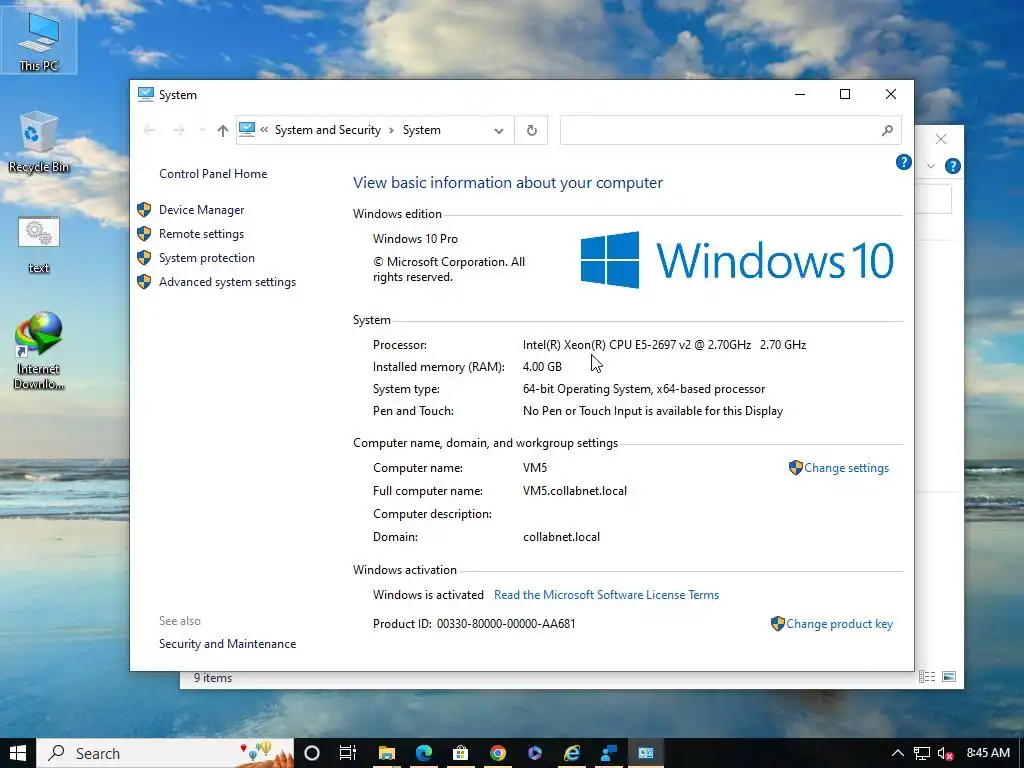The image size is (1024, 768).
Task: Show hidden tray icons chevron
Action: (898, 753)
